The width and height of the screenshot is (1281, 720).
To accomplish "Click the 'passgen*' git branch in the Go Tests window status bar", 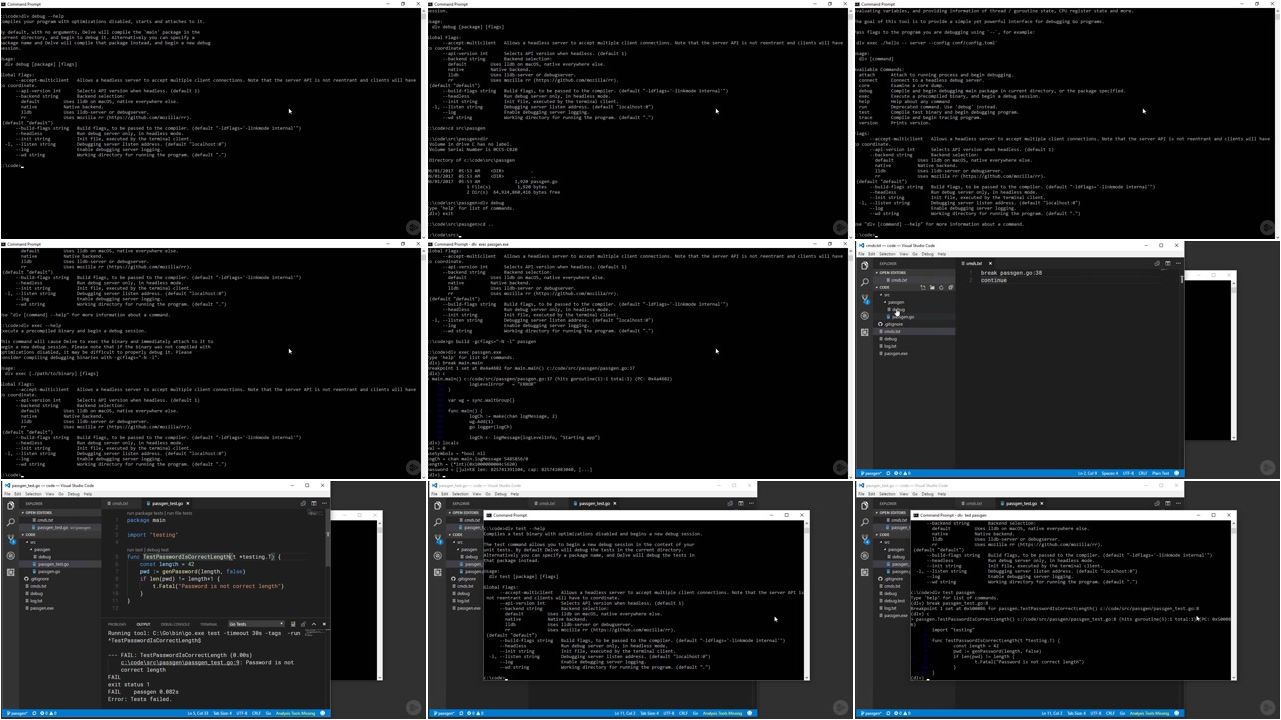I will [x=17, y=713].
